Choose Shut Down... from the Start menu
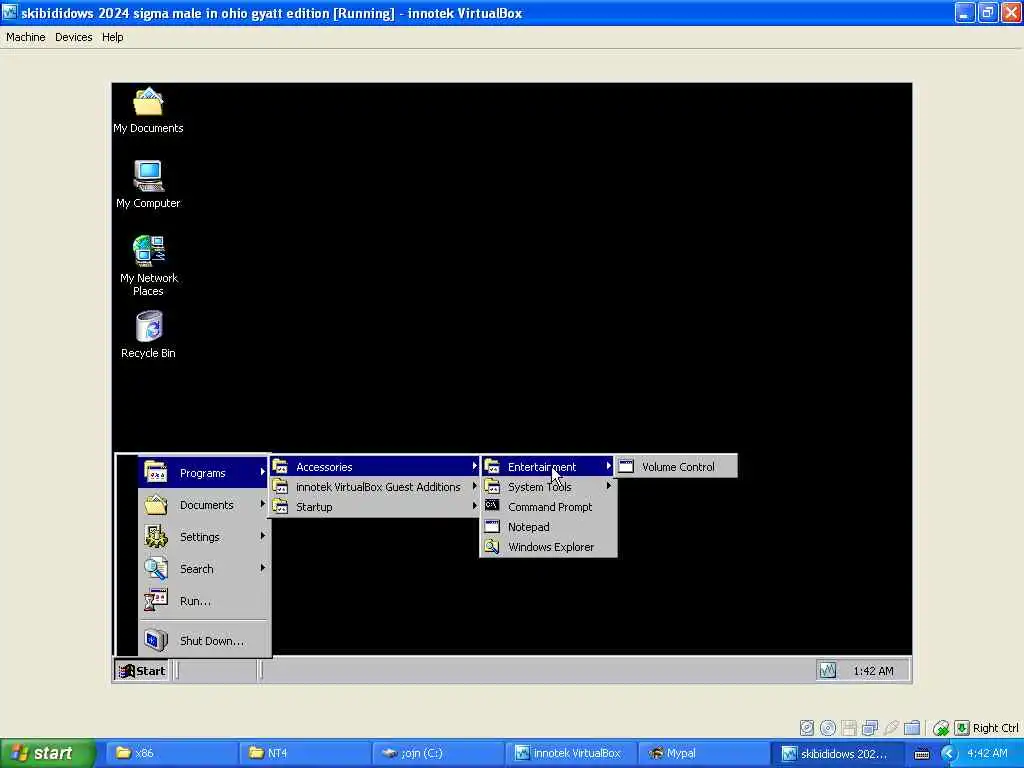The height and width of the screenshot is (768, 1024). click(x=204, y=641)
